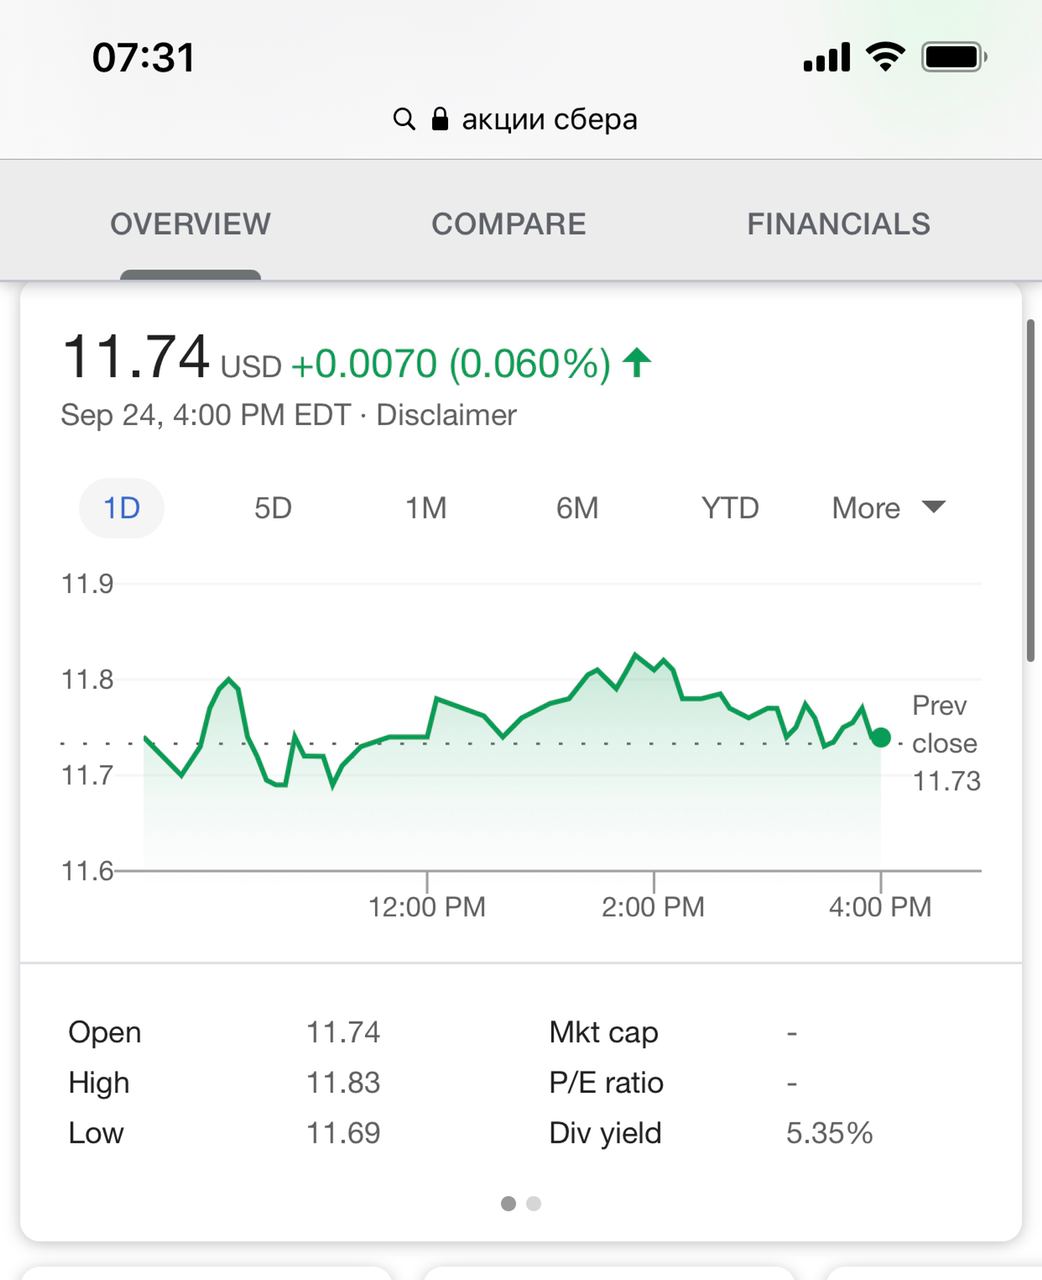Select the 6M chart range
The width and height of the screenshot is (1042, 1280).
click(x=577, y=508)
